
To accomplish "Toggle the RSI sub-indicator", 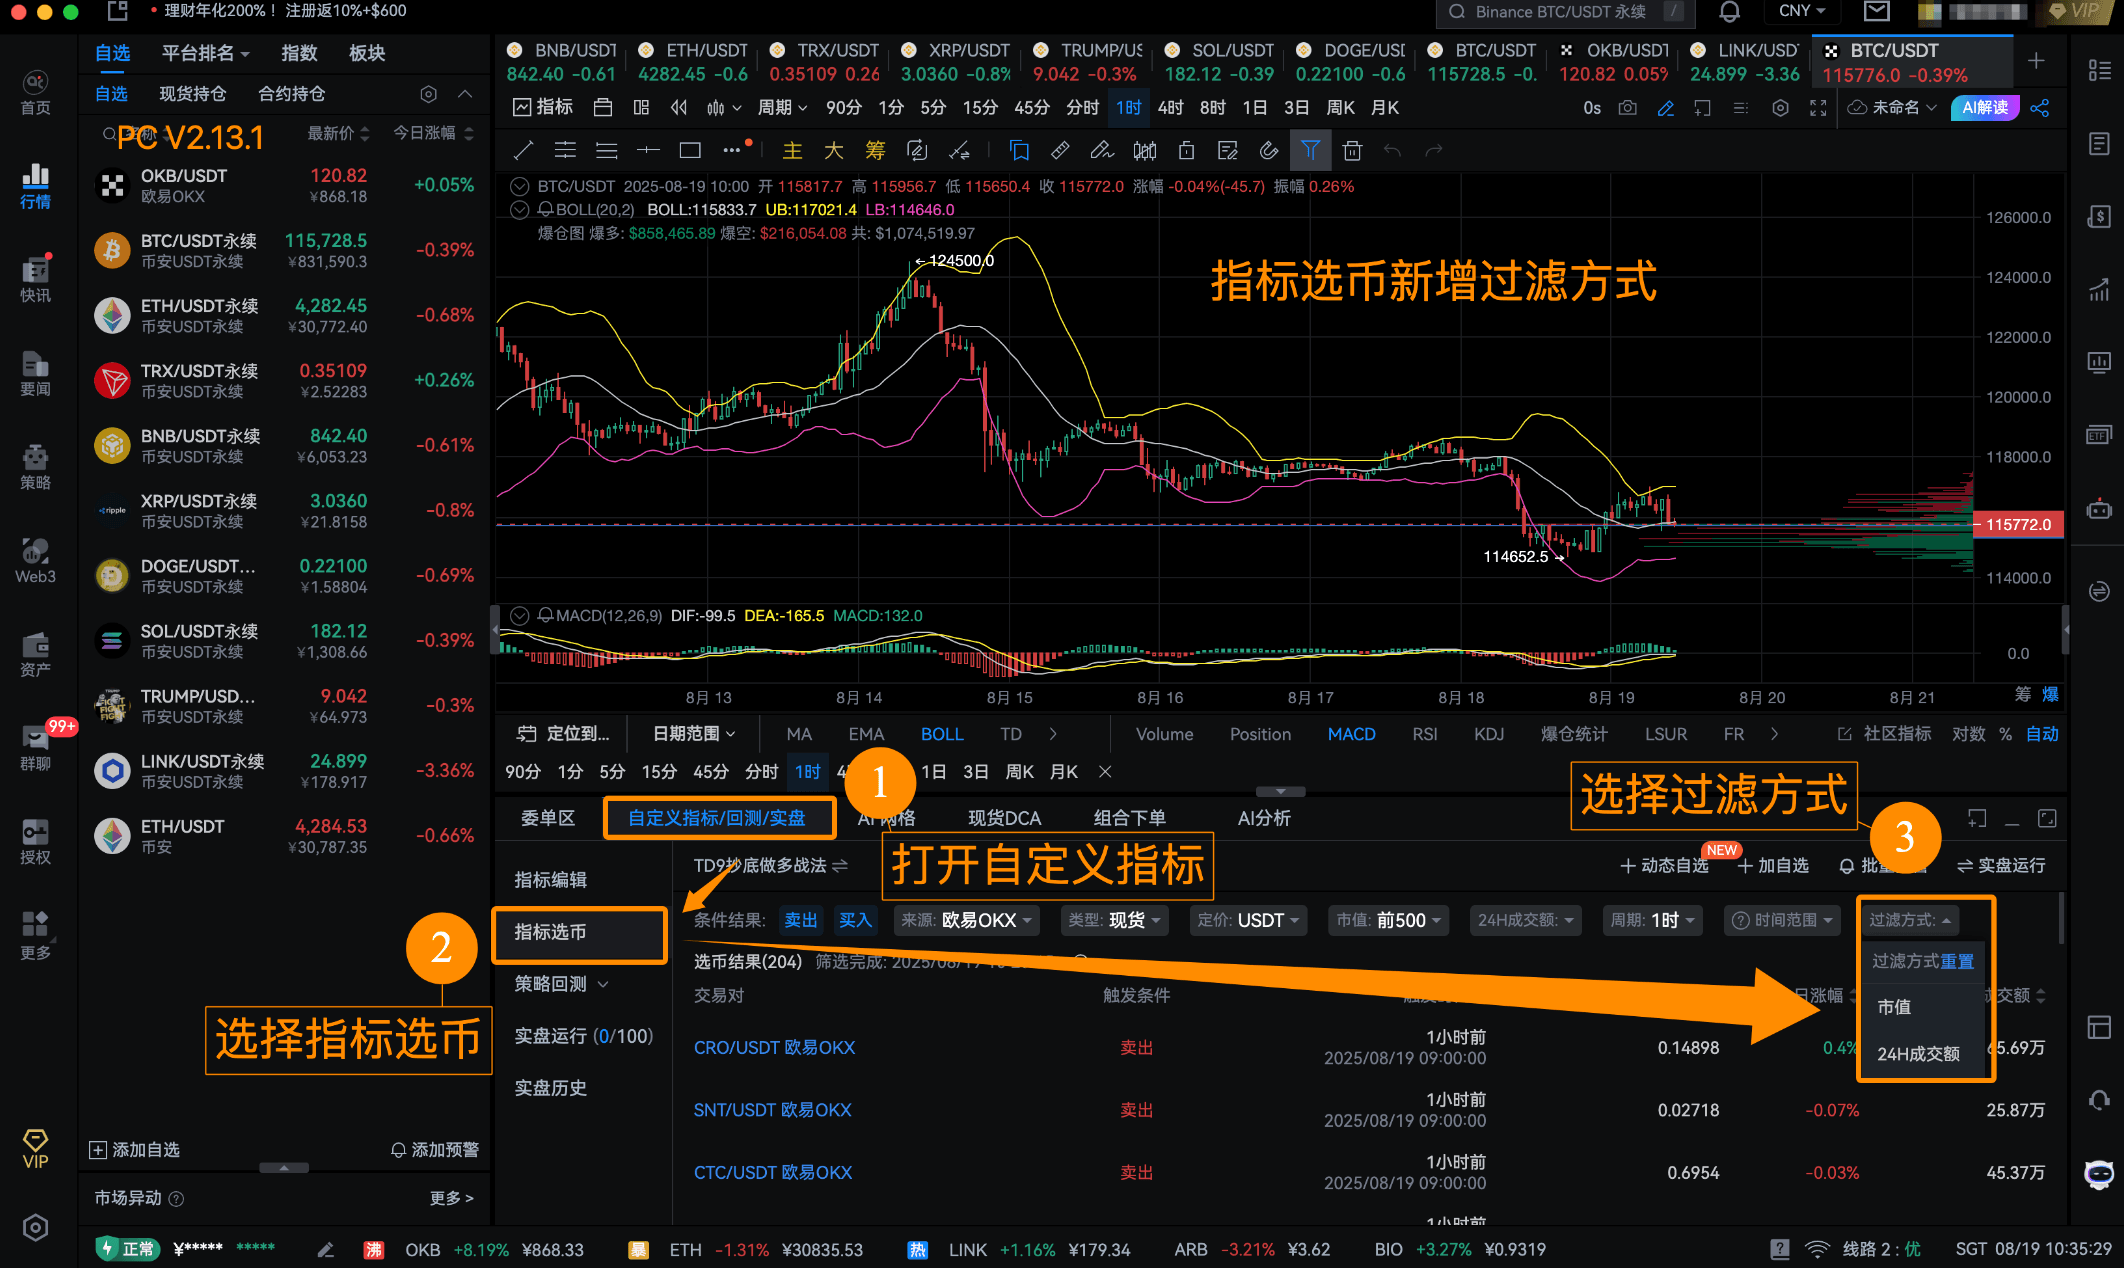I will pos(1425,734).
